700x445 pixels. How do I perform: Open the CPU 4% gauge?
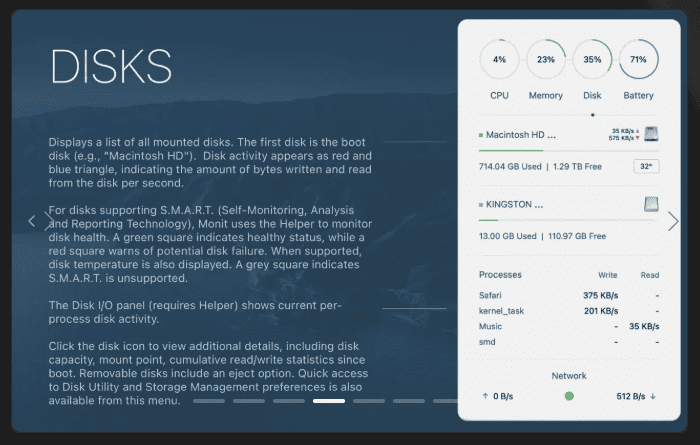pos(499,59)
